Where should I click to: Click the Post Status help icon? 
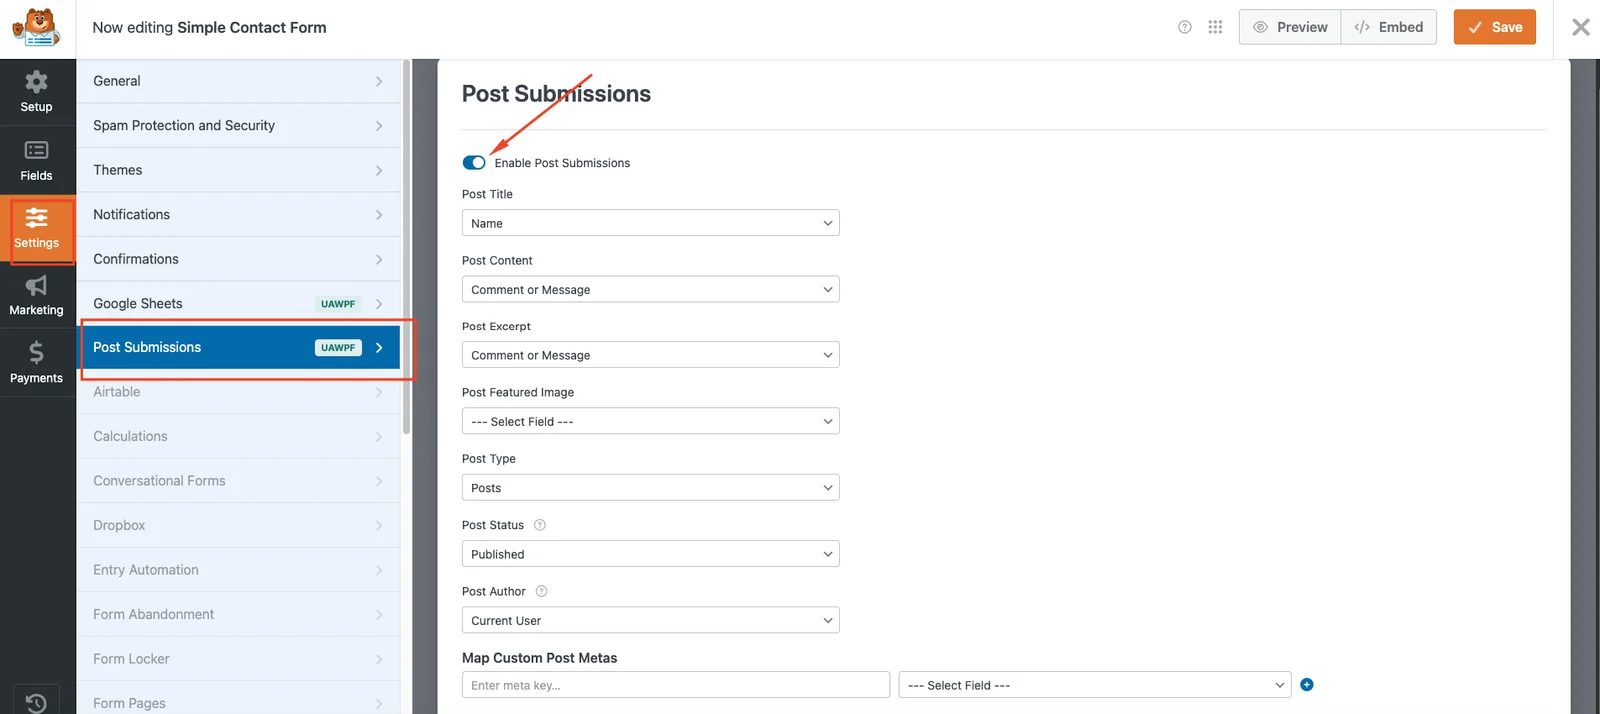point(540,525)
